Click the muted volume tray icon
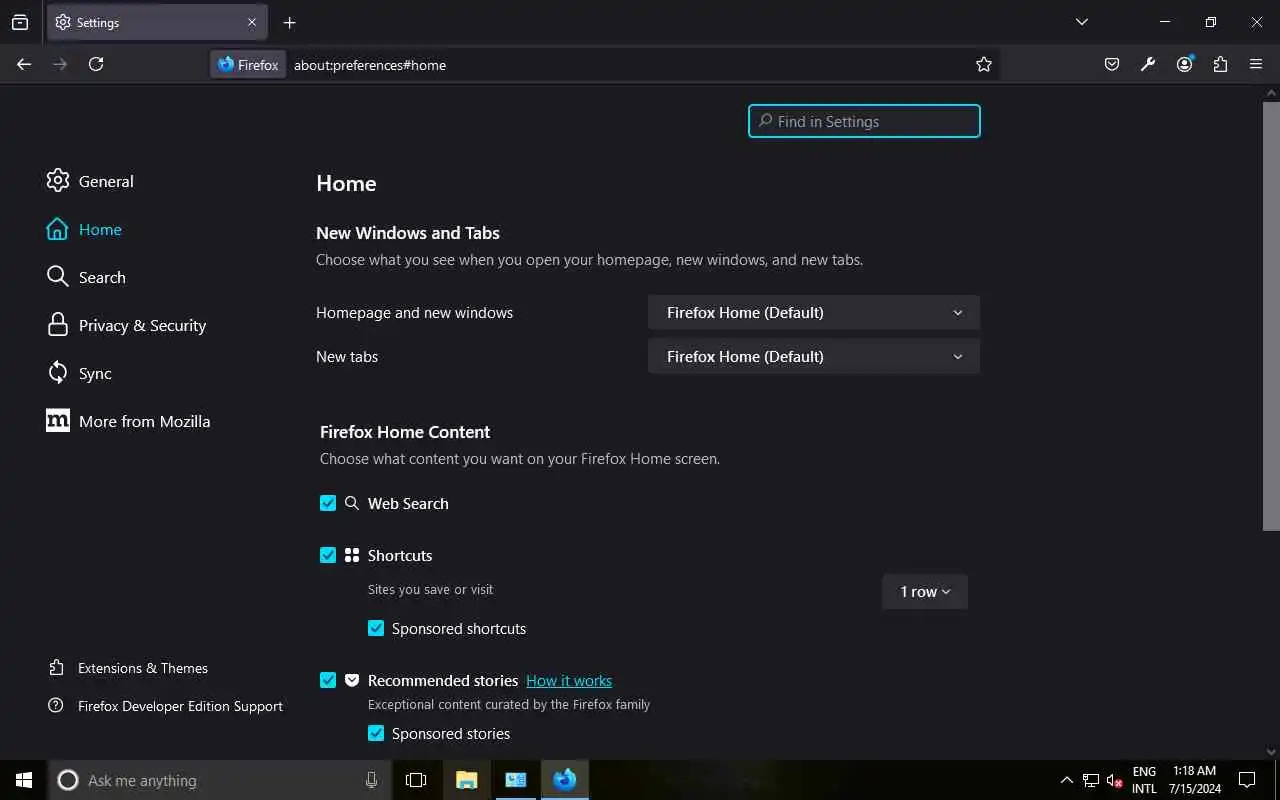The image size is (1280, 800). [x=1114, y=780]
